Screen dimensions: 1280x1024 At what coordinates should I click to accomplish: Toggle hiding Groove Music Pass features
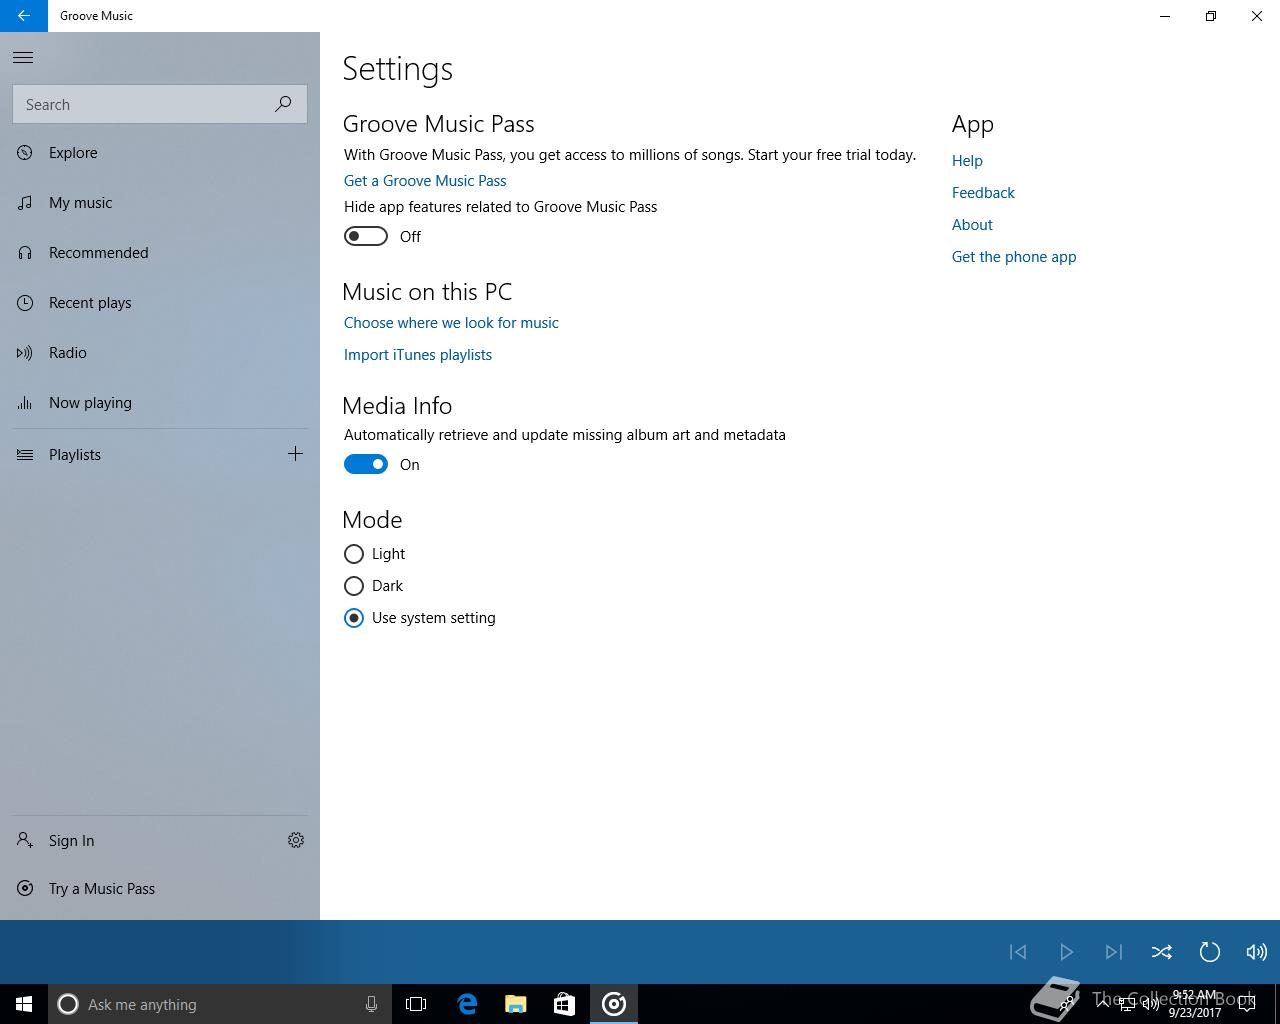[x=366, y=236]
